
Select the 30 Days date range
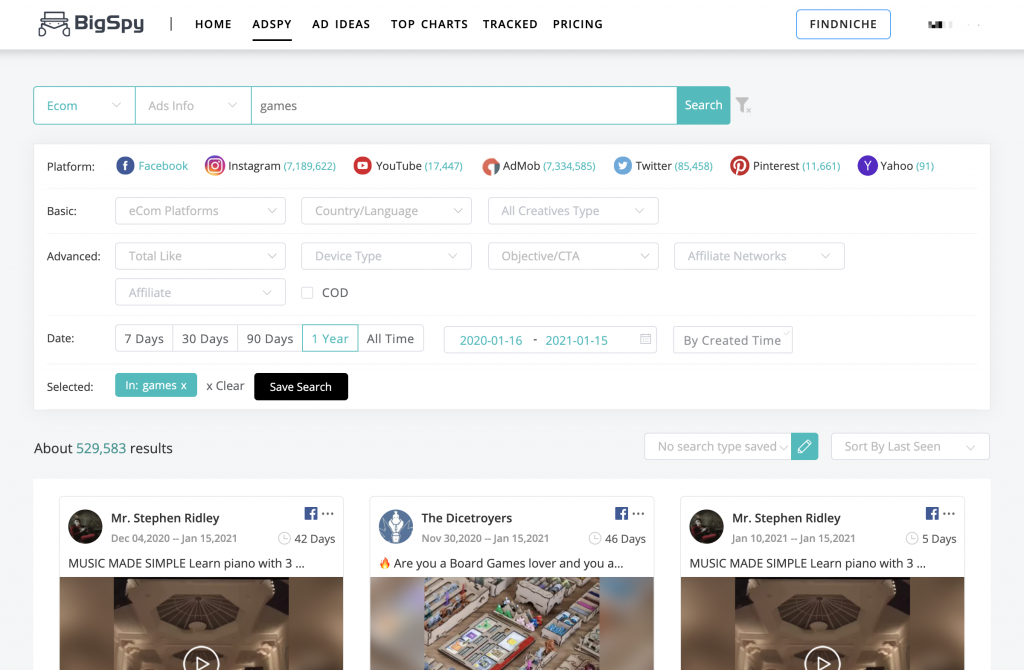[205, 338]
